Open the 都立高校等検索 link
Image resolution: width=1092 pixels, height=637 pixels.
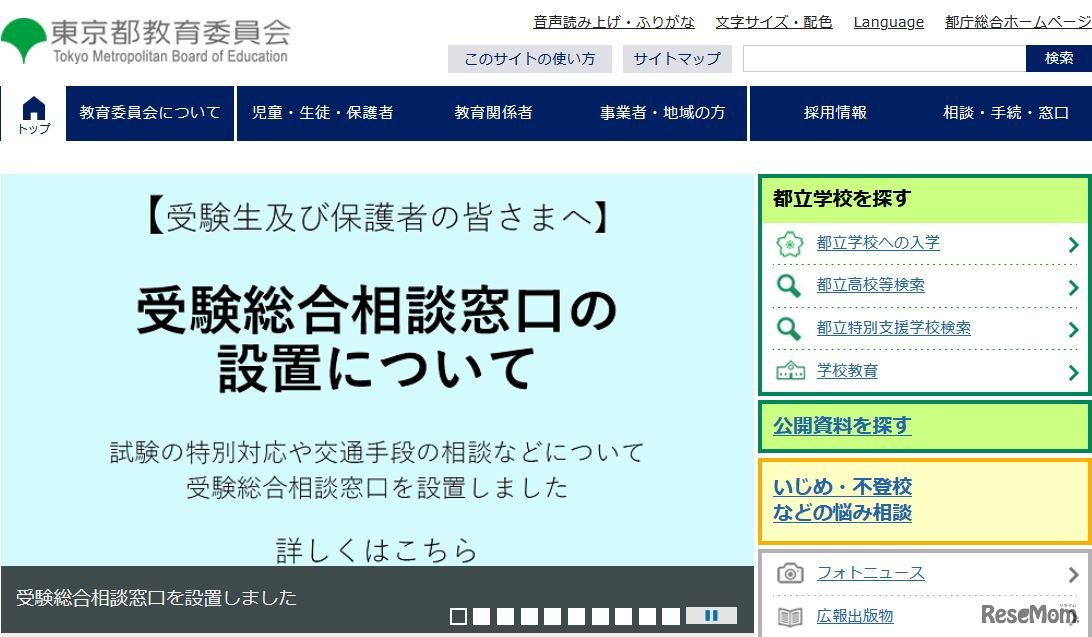(x=871, y=285)
